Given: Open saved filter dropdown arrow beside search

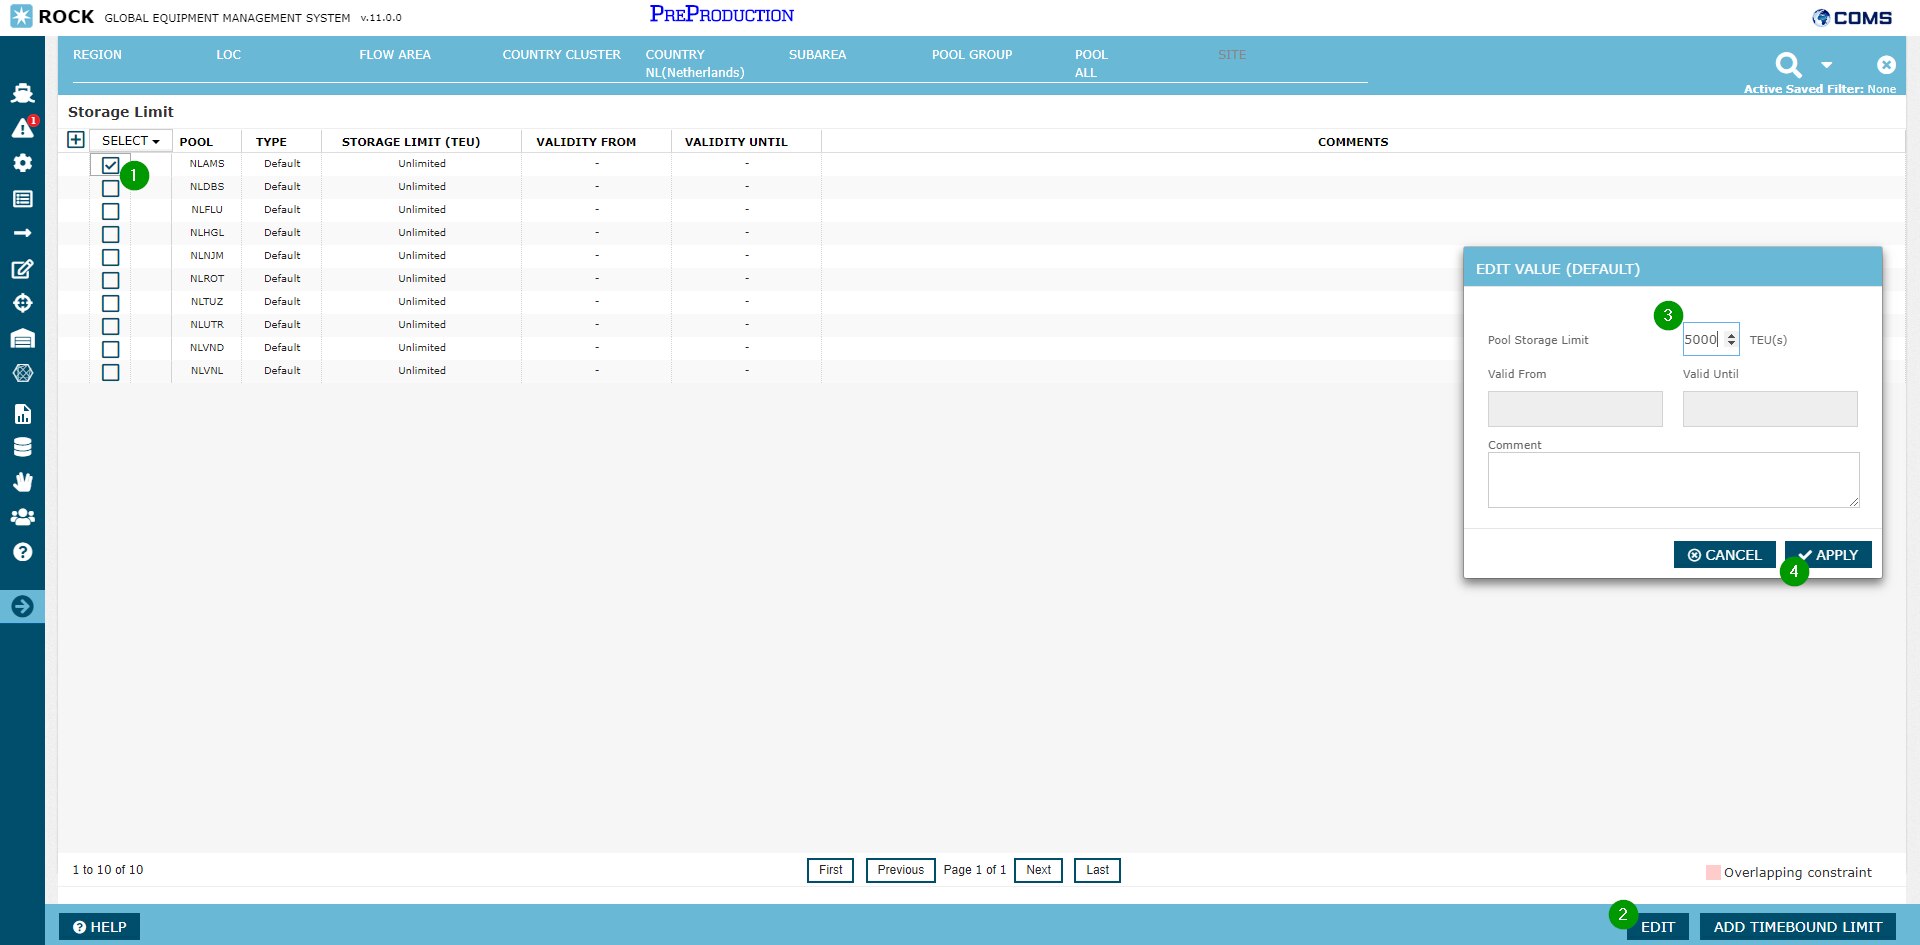Looking at the screenshot, I should pos(1827,65).
